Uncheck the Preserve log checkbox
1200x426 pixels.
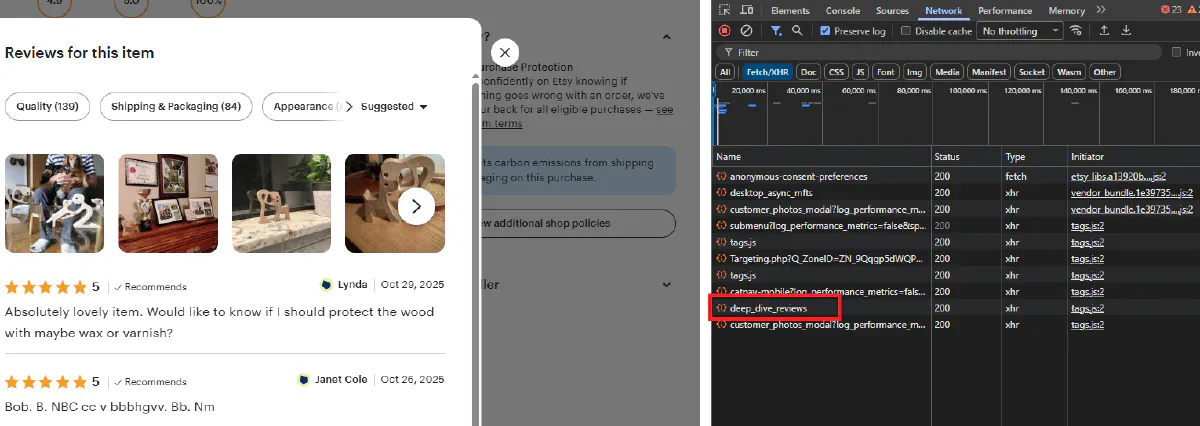pos(825,31)
